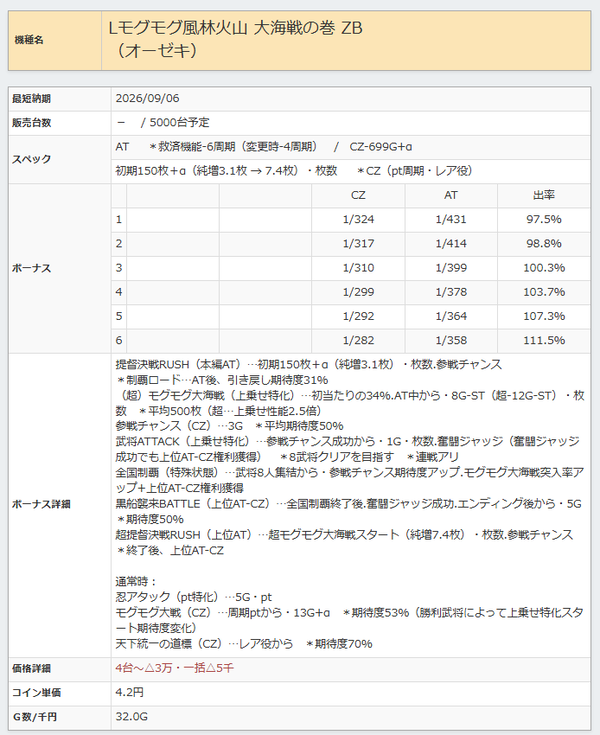600x735 pixels.
Task: Click the 出率 column header
Action: tap(544, 195)
